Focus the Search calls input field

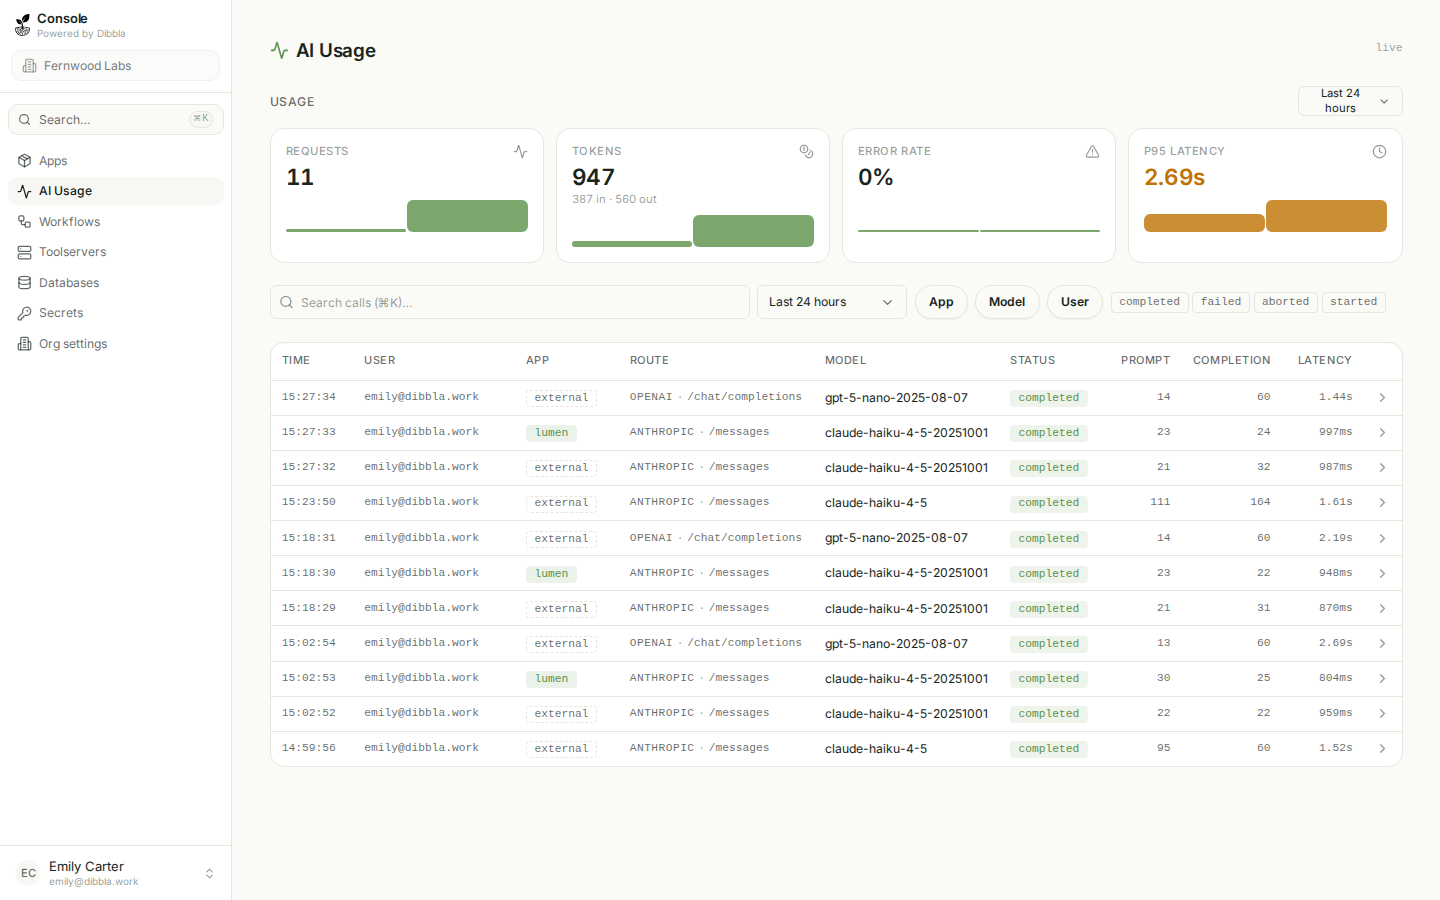(510, 302)
